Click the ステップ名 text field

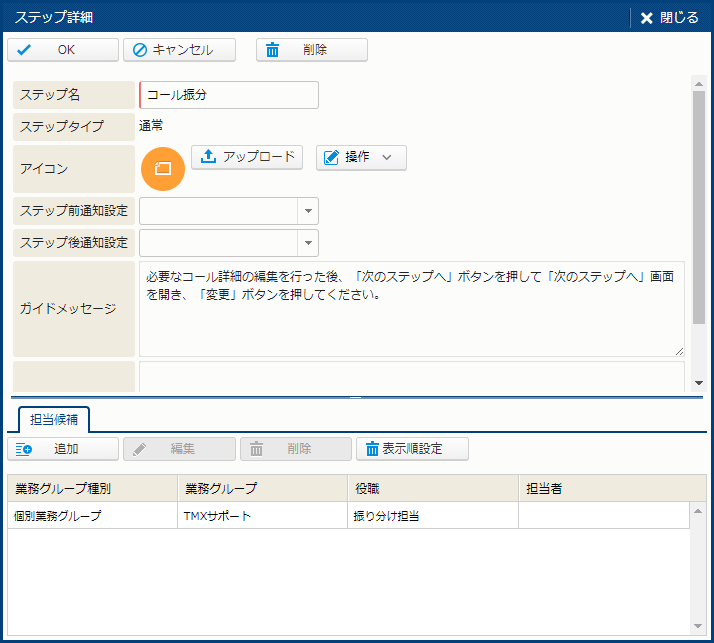click(229, 95)
